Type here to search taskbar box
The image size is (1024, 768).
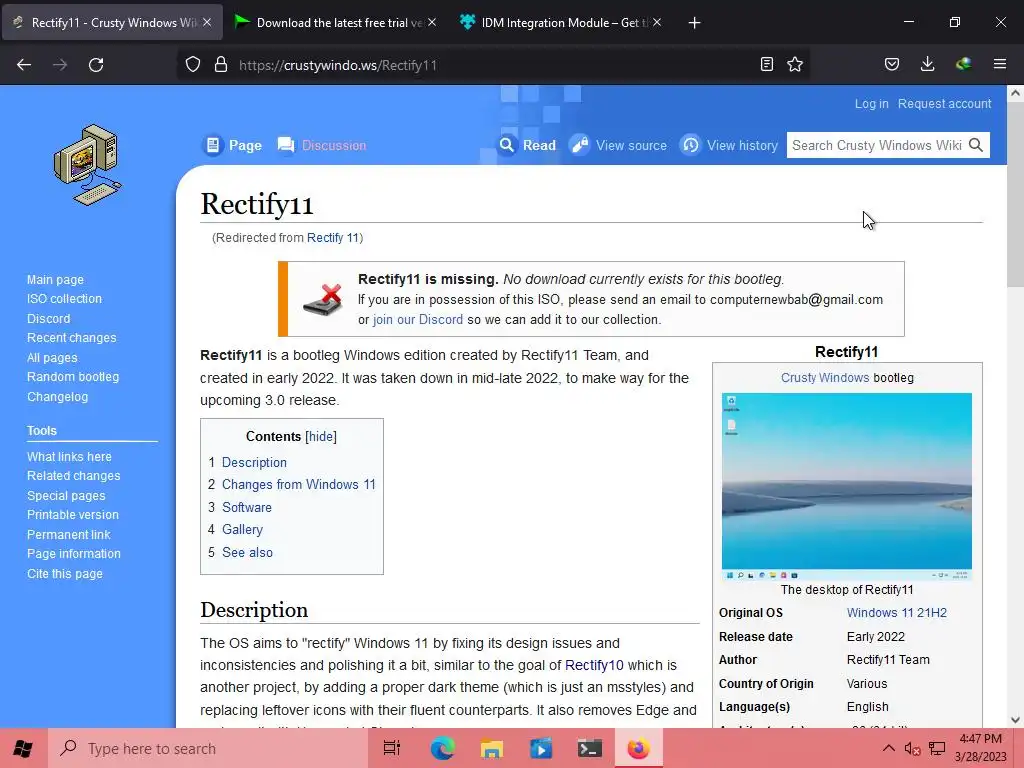[208, 748]
